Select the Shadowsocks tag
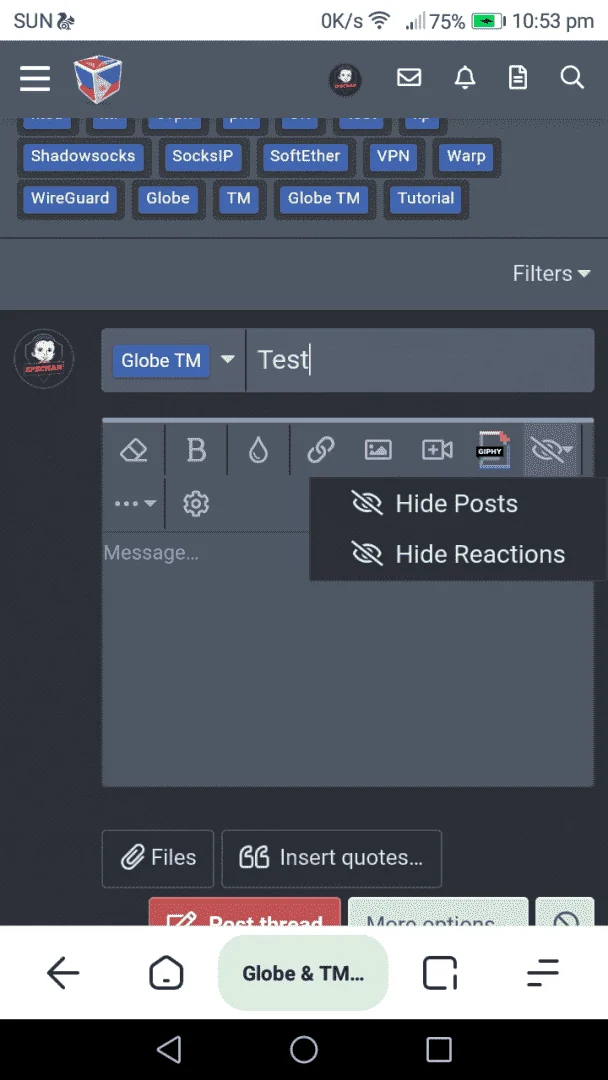Screen dimensions: 608x1080 83,156
